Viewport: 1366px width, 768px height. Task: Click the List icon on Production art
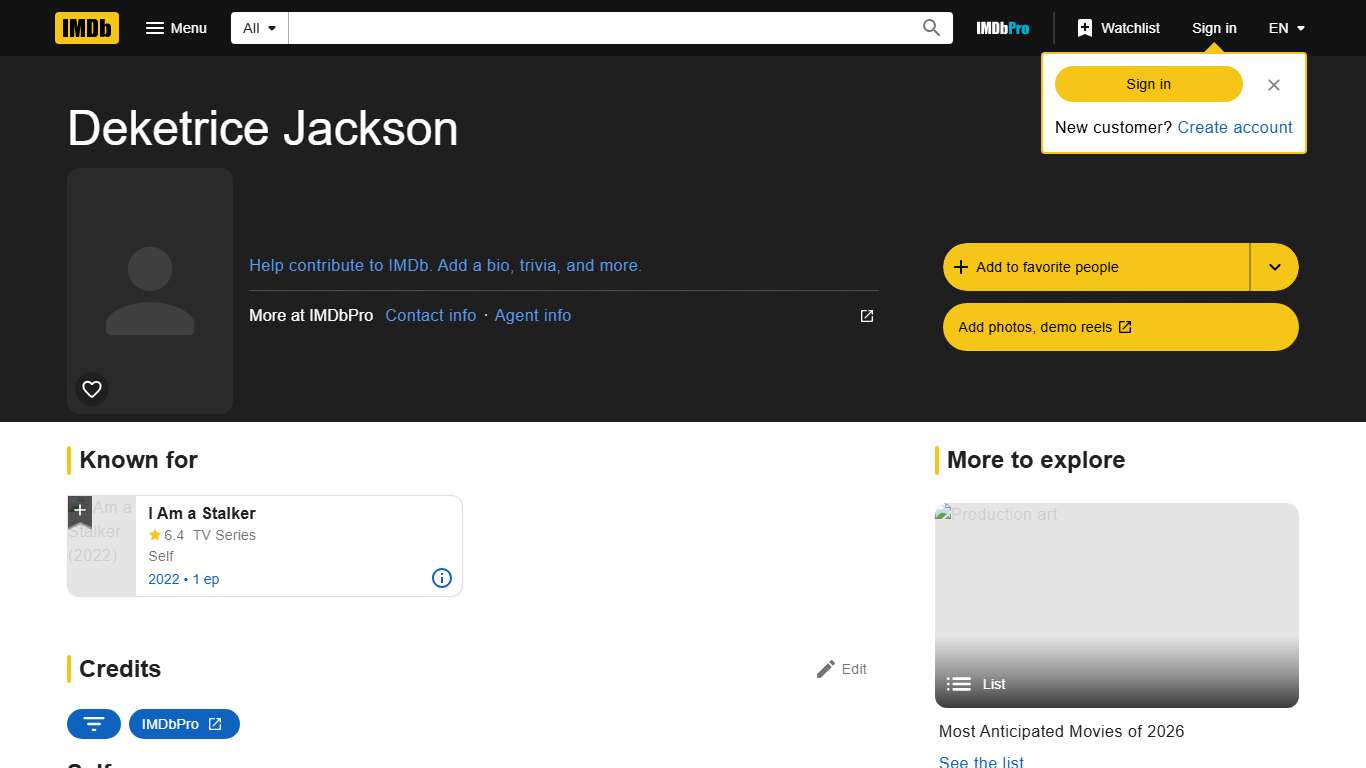pyautogui.click(x=960, y=684)
